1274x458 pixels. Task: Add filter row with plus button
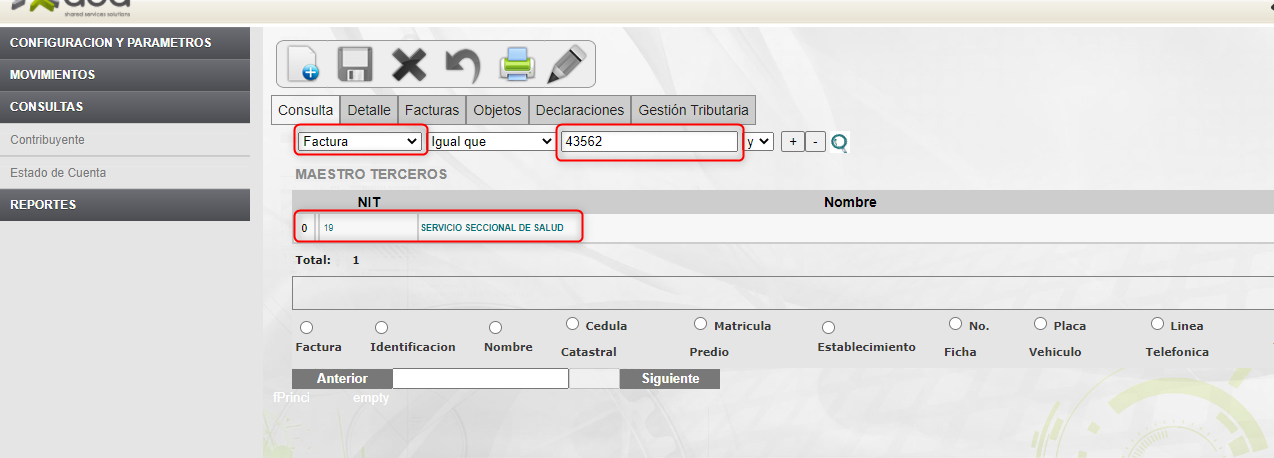[x=791, y=142]
